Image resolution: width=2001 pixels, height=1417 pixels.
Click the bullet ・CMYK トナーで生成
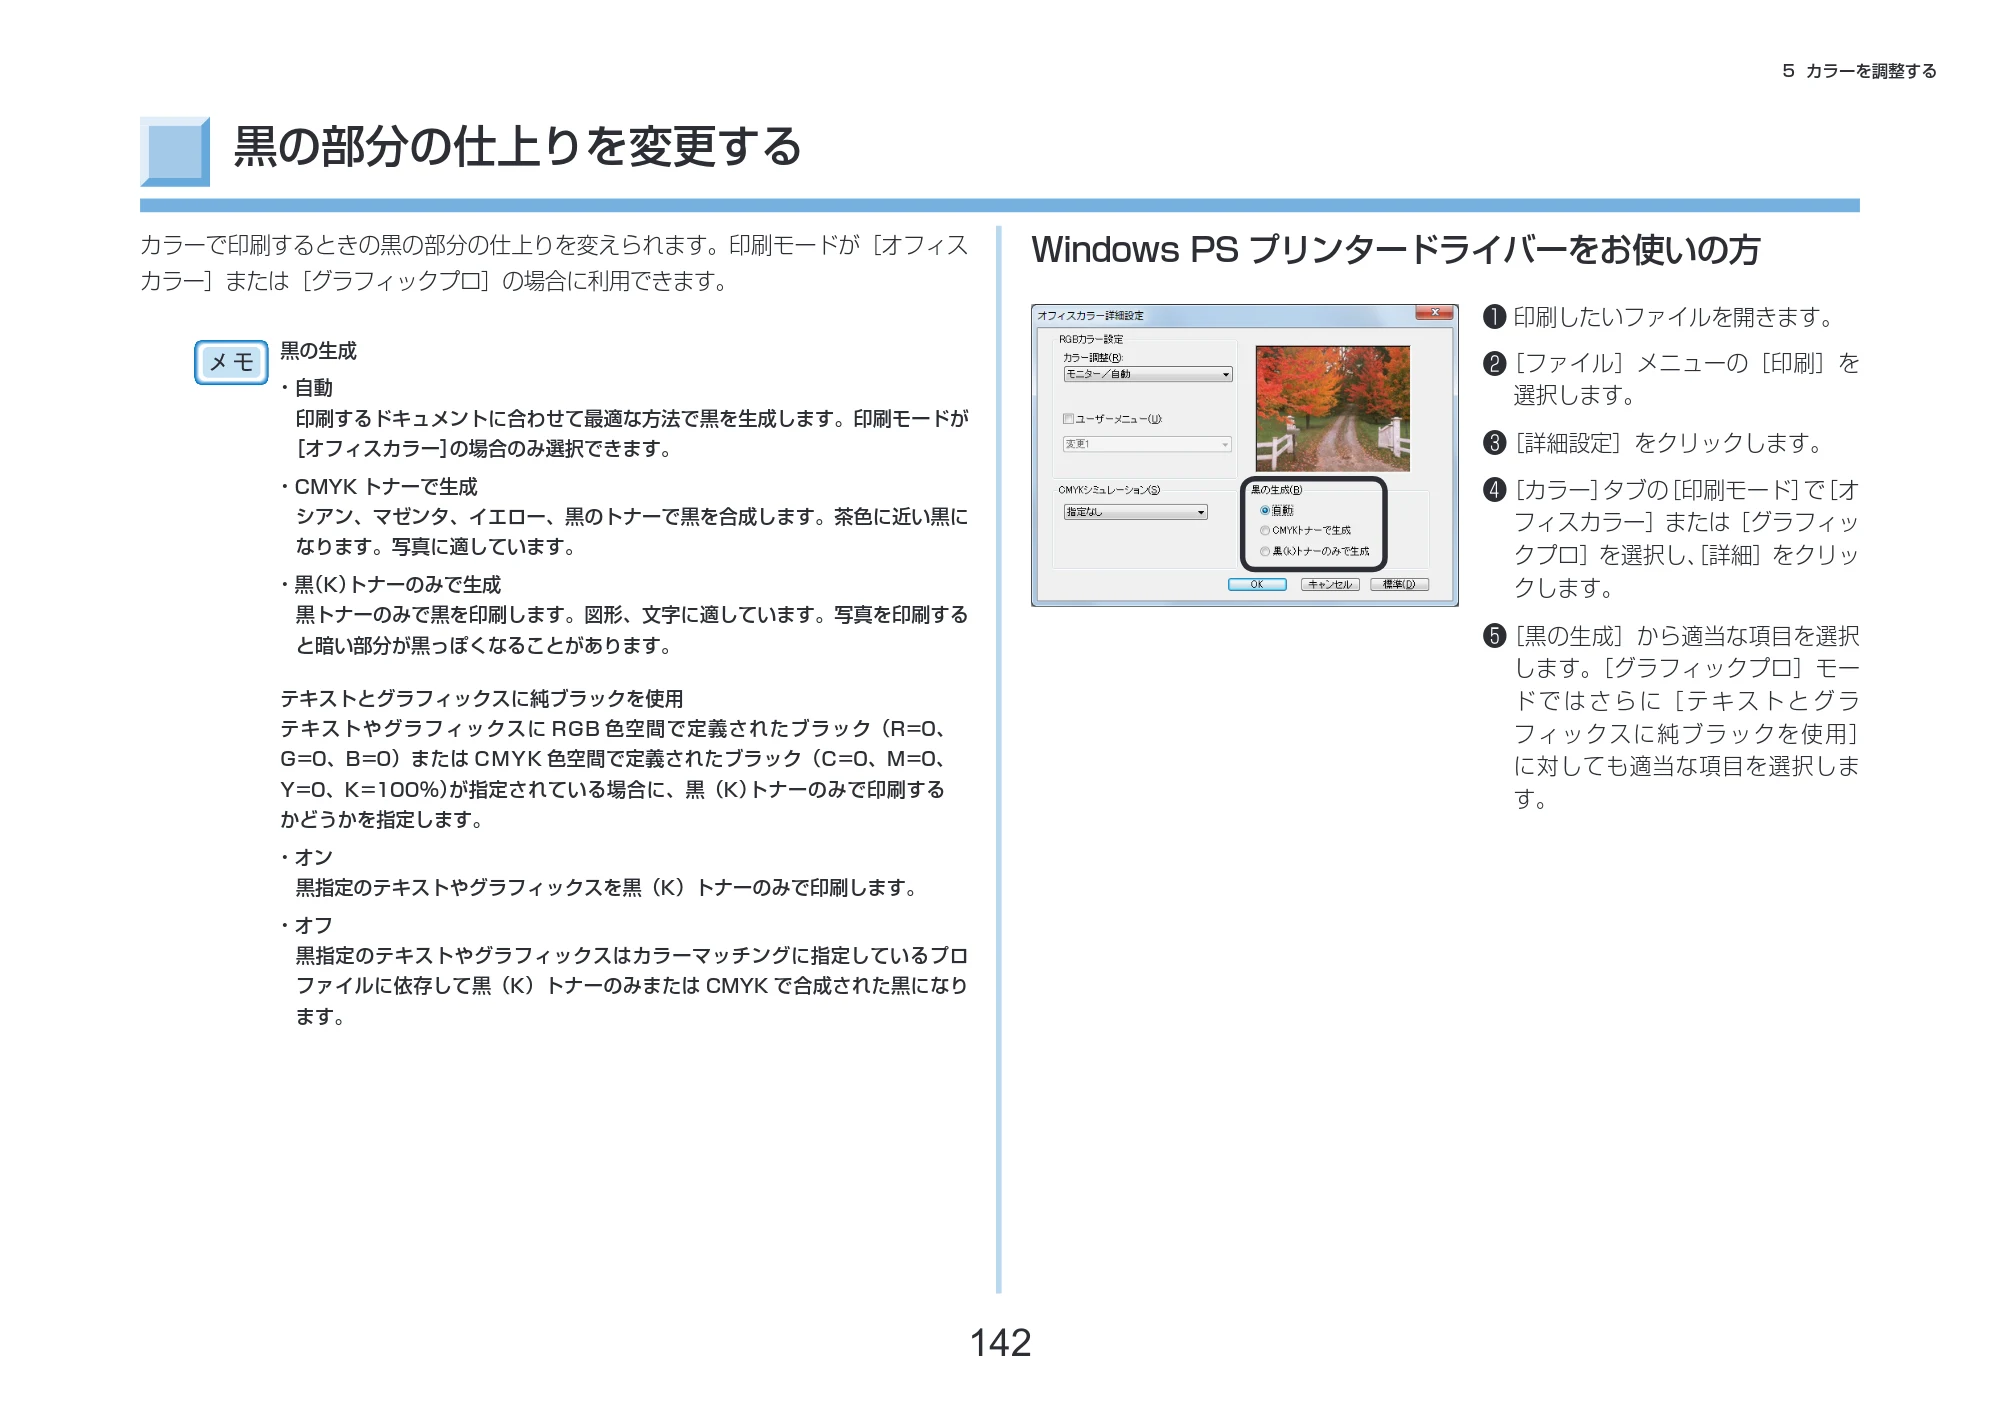(x=379, y=487)
